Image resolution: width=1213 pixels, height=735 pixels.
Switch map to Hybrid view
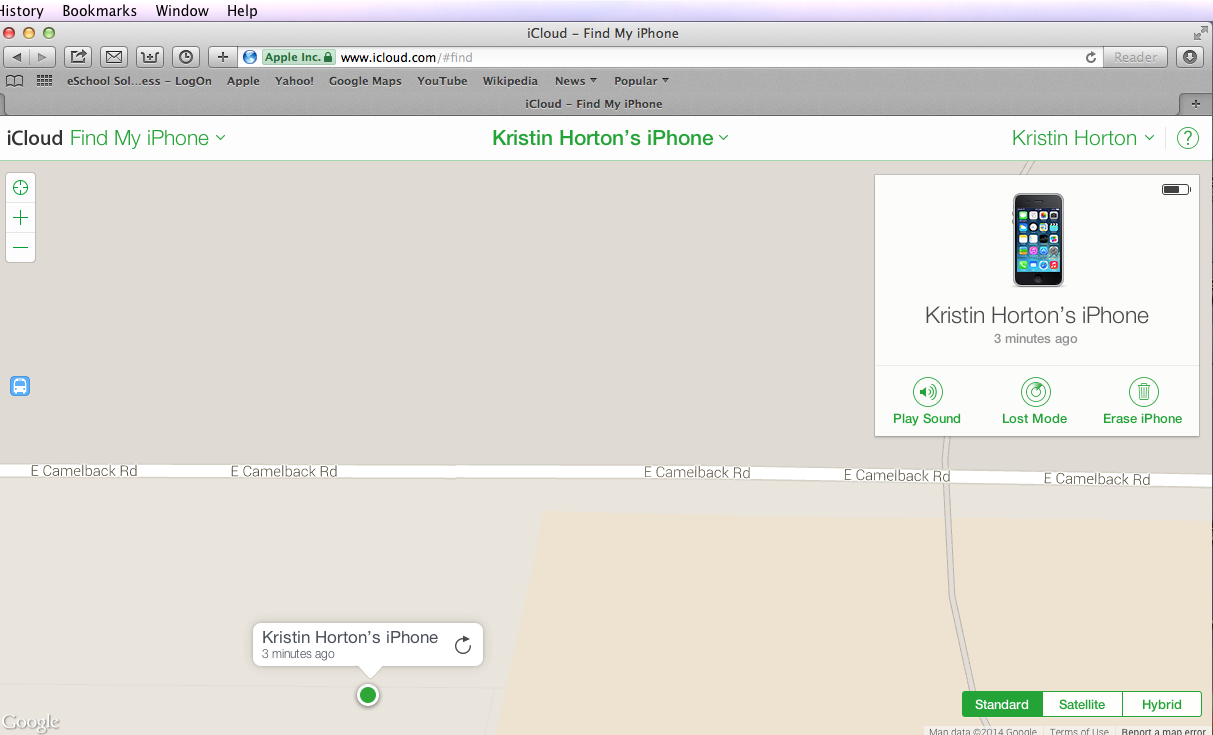(1162, 704)
